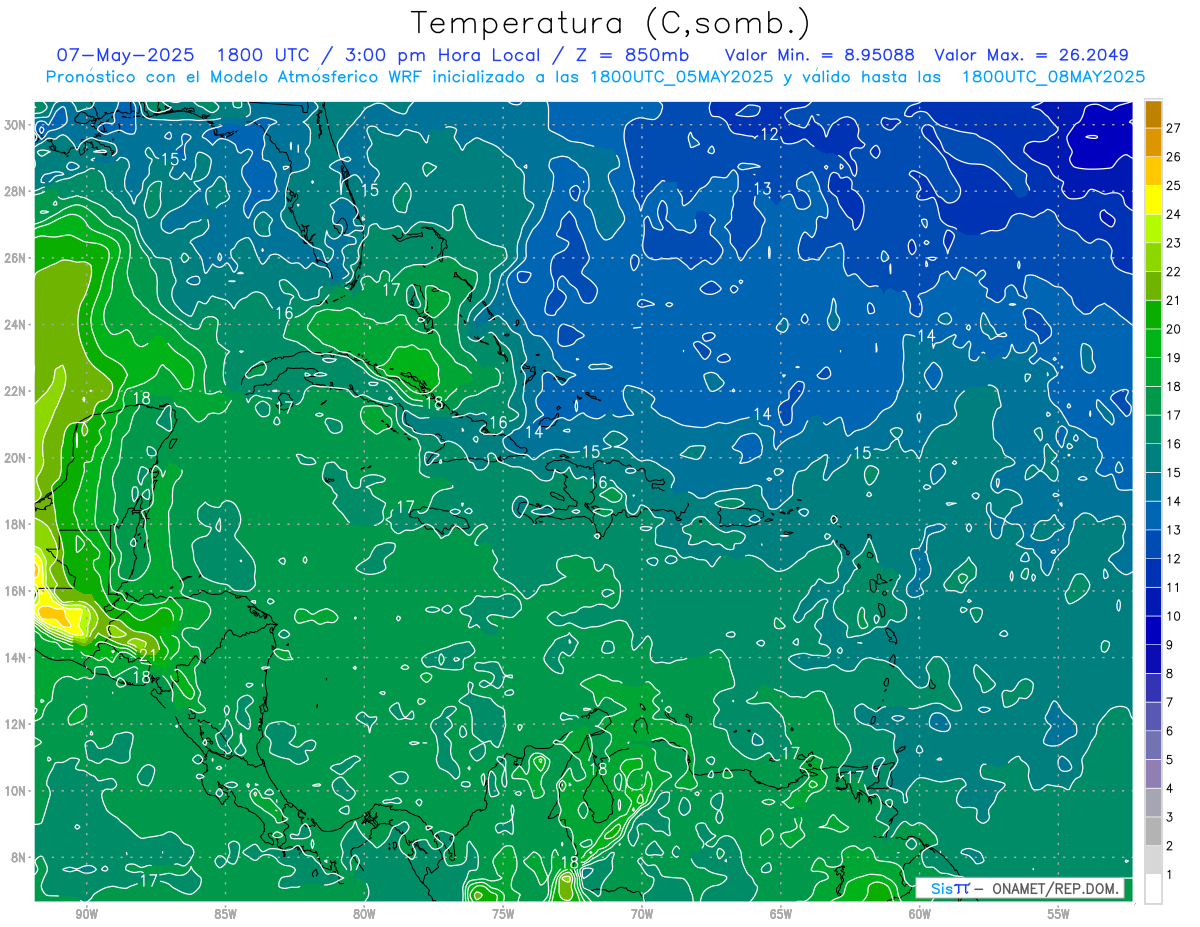Click the longitude axis label '55W'
Viewport: 1200px width, 927px height.
coord(1059,914)
